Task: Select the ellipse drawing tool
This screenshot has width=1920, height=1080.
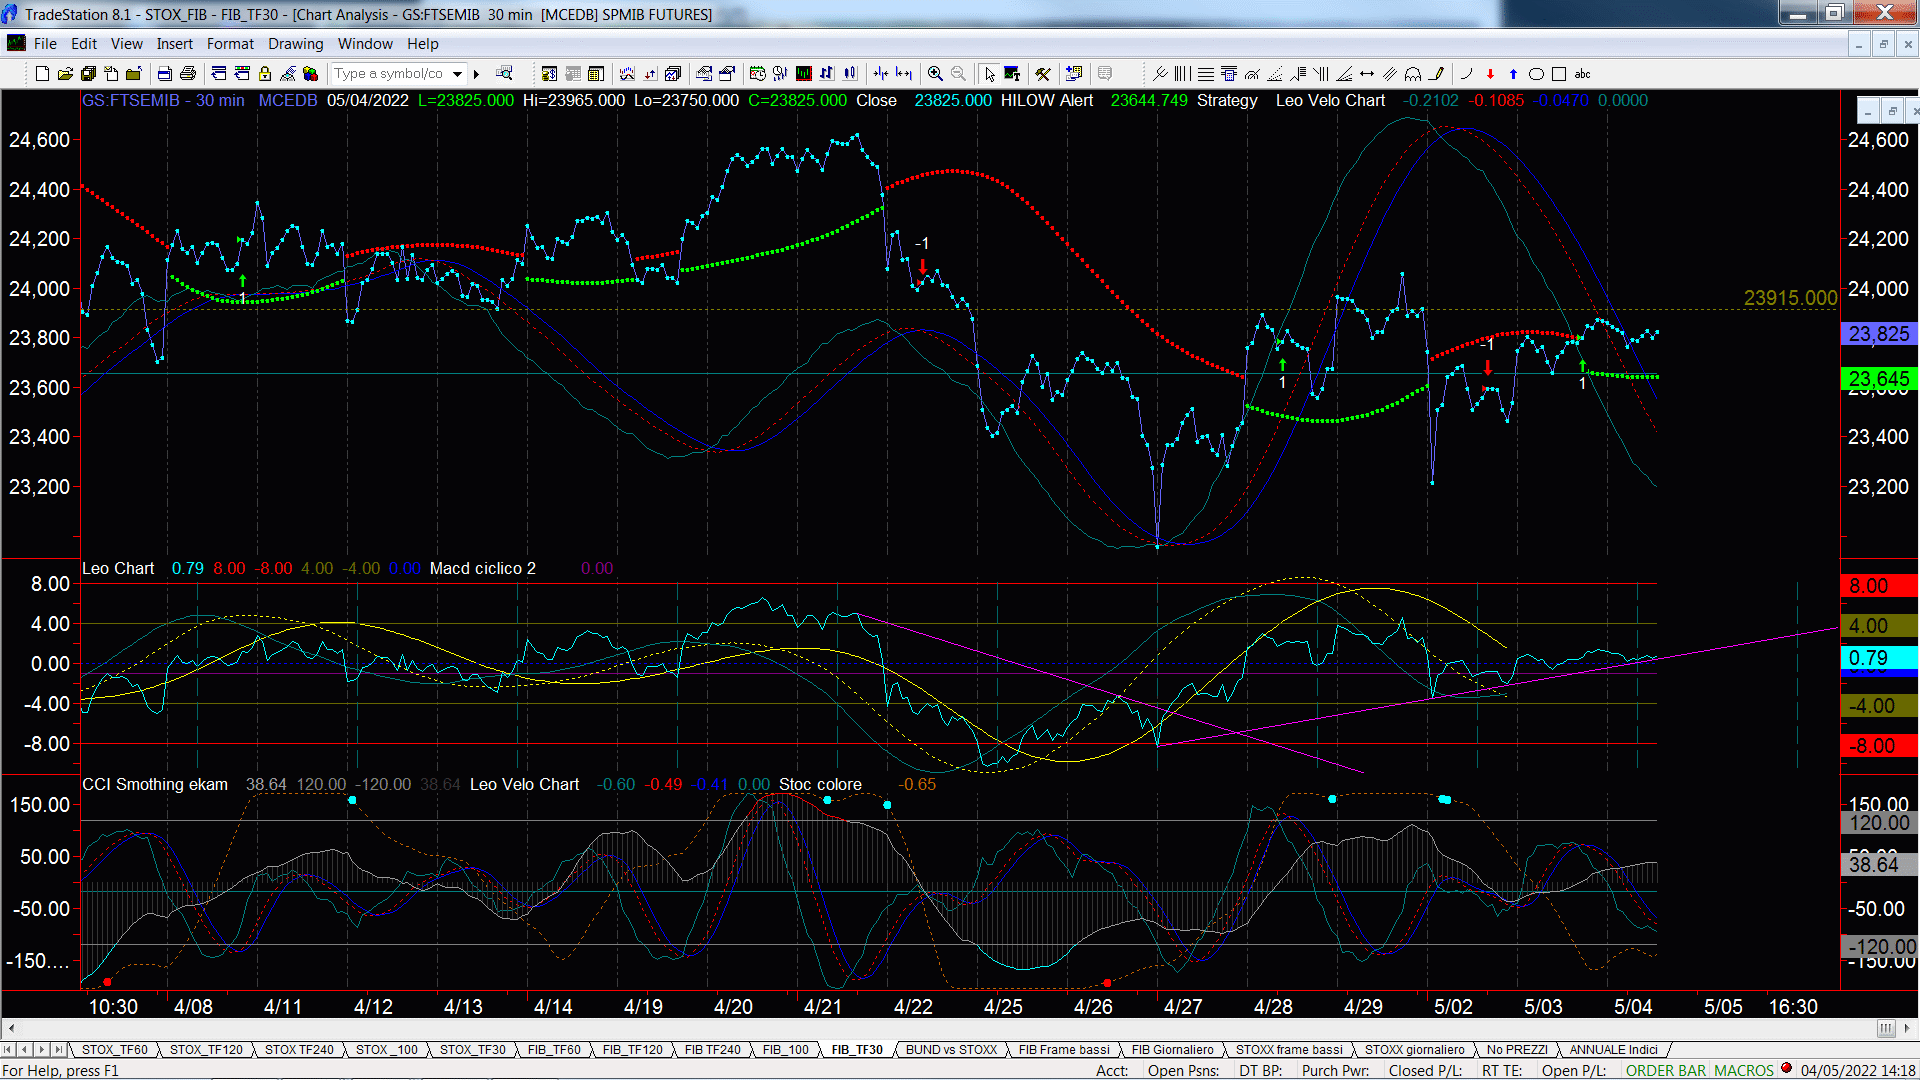Action: point(1536,74)
